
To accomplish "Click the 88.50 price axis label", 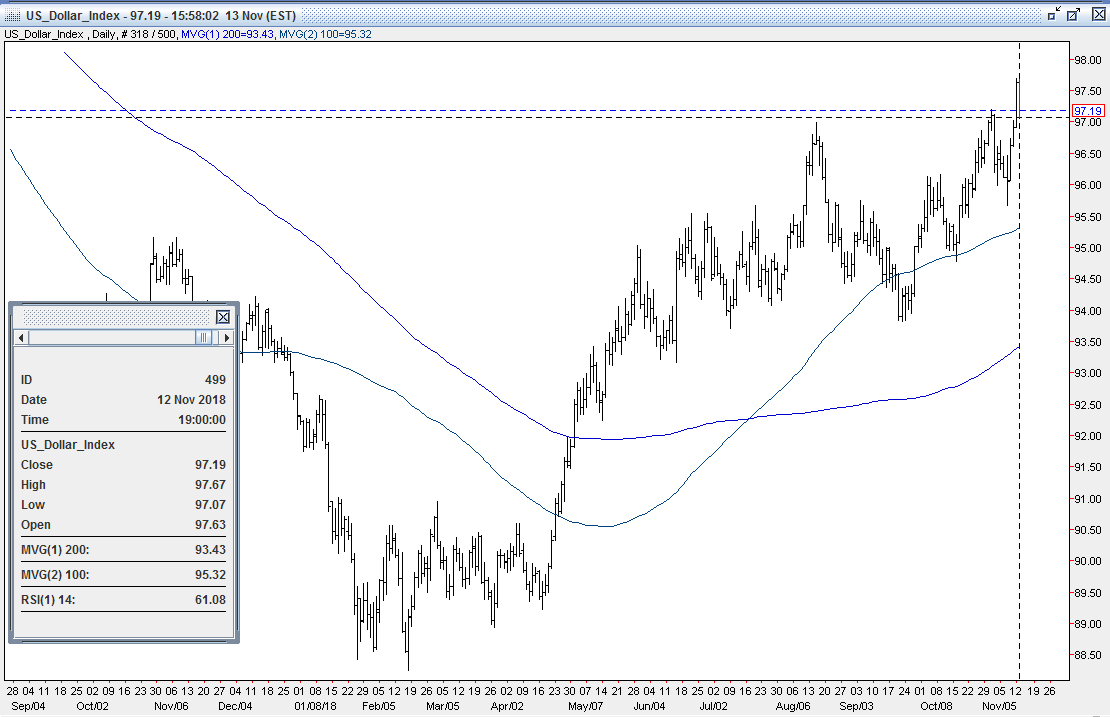I will (1088, 655).
